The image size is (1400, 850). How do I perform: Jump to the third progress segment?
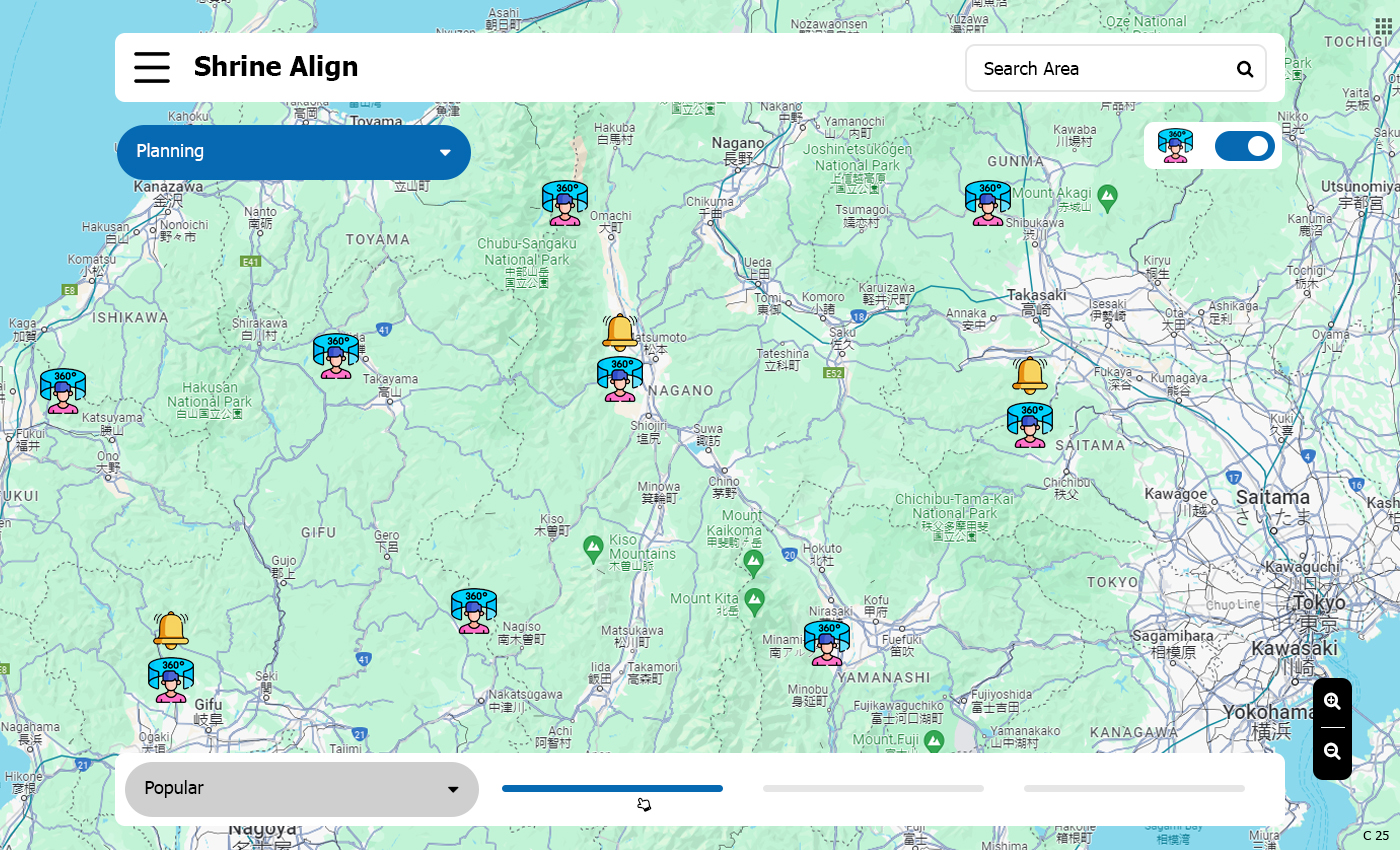click(x=1134, y=789)
